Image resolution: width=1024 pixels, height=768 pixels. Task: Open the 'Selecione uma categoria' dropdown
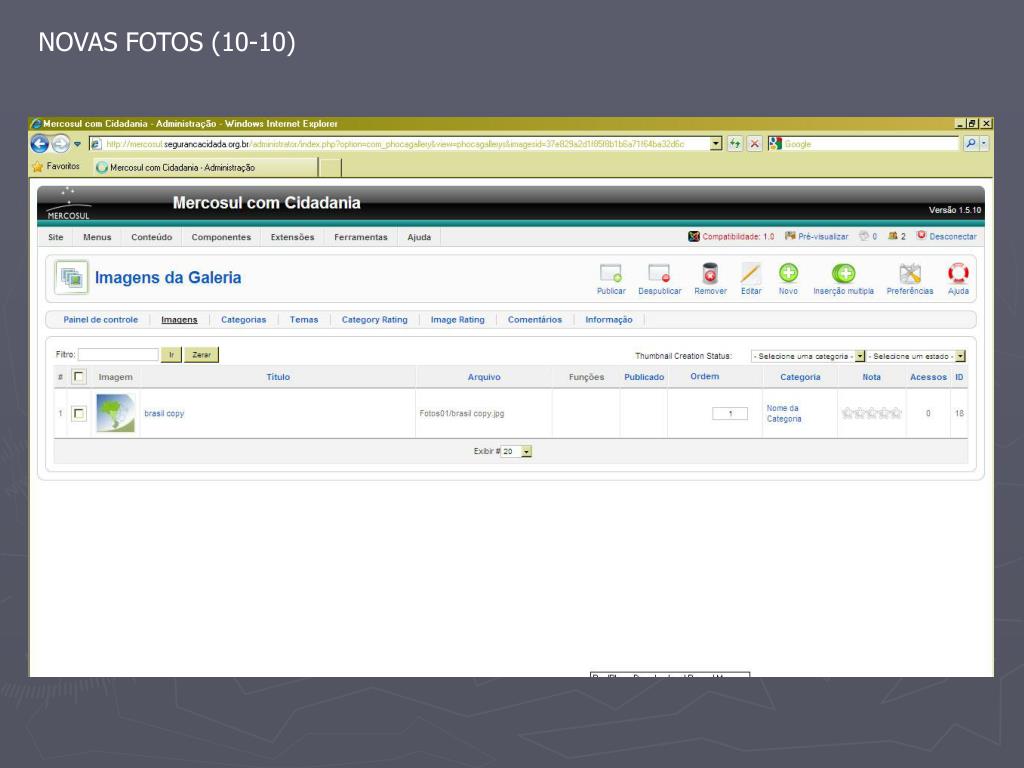pos(808,356)
